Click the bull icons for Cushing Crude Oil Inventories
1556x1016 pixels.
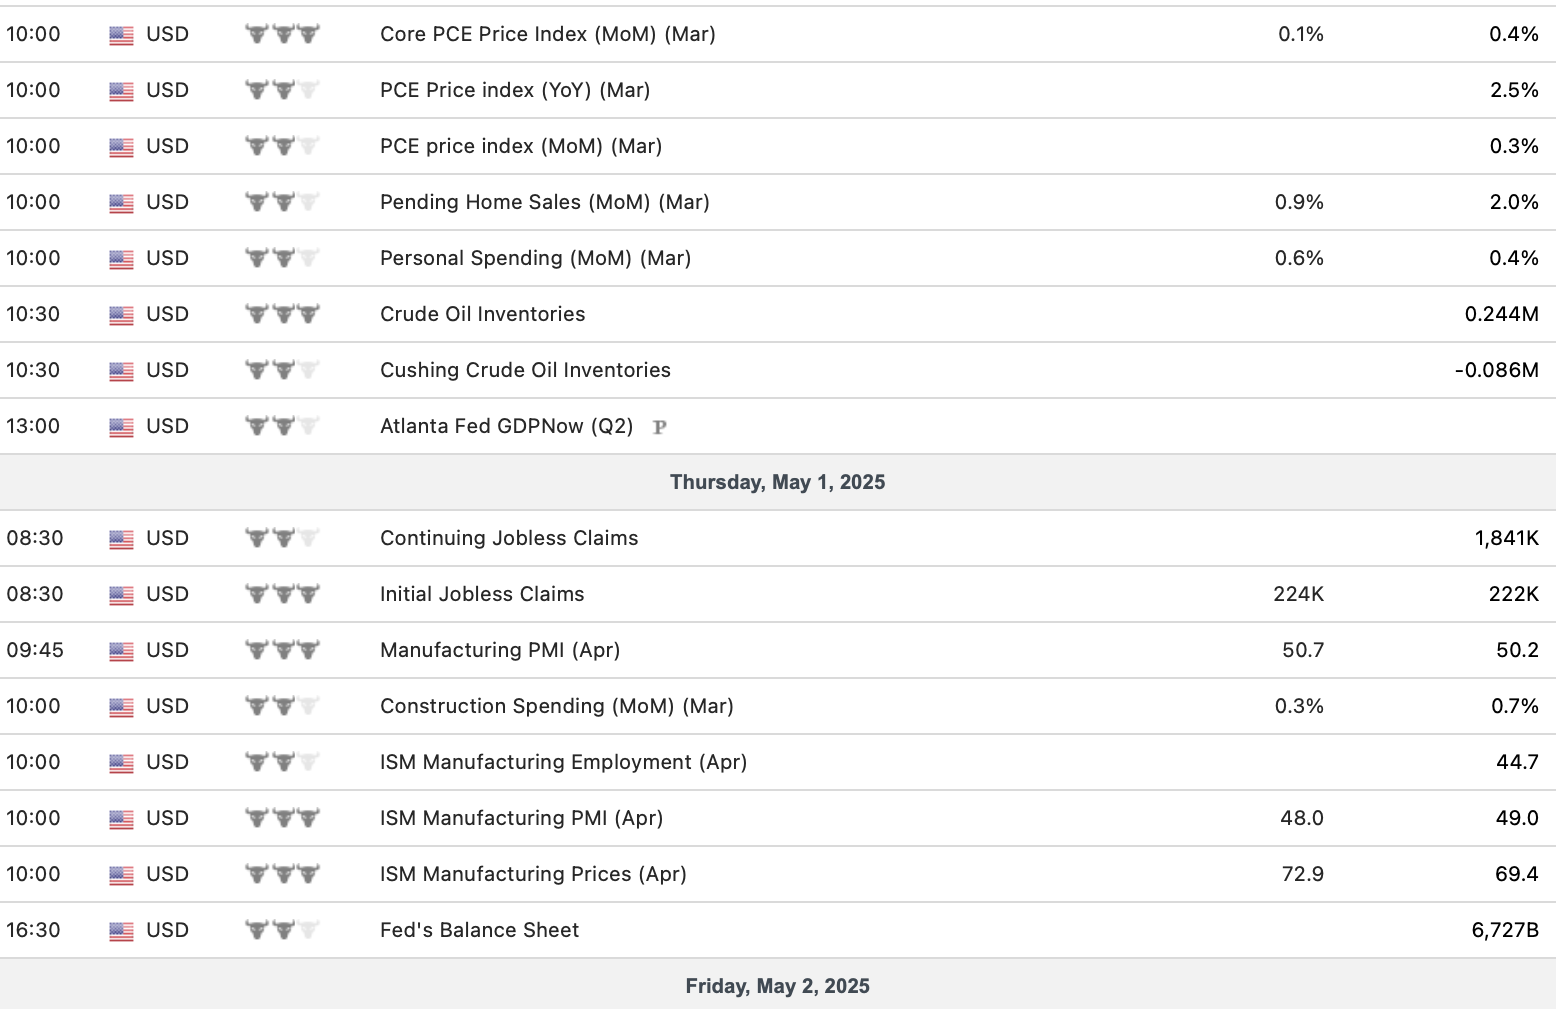coord(282,370)
